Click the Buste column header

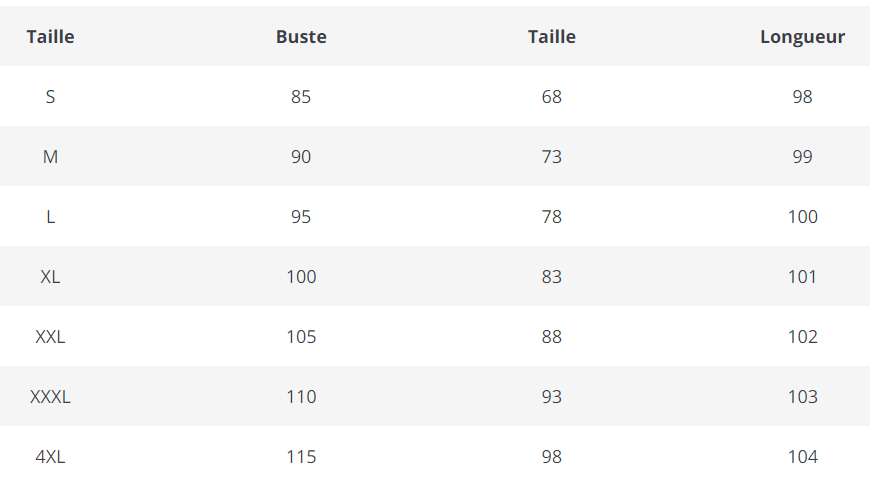click(301, 37)
